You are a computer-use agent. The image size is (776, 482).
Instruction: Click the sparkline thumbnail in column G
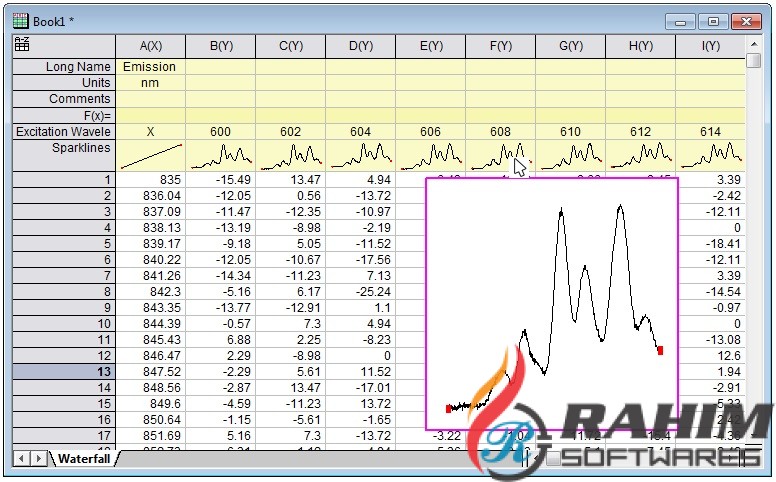point(571,156)
